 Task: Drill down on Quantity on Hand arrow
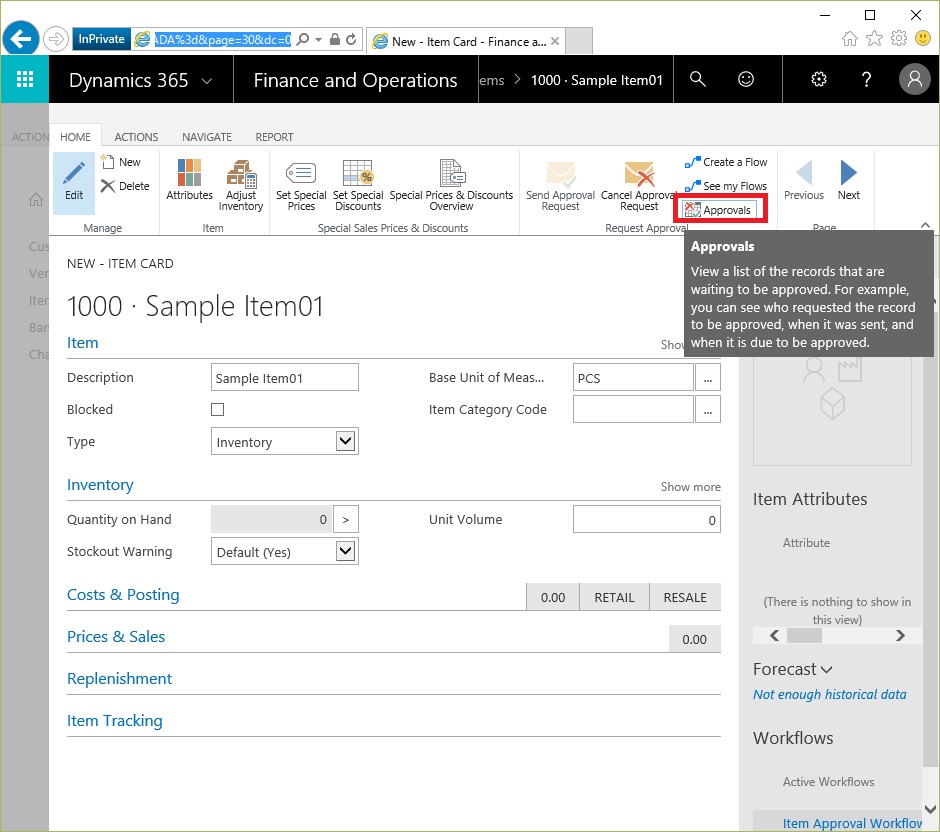346,519
